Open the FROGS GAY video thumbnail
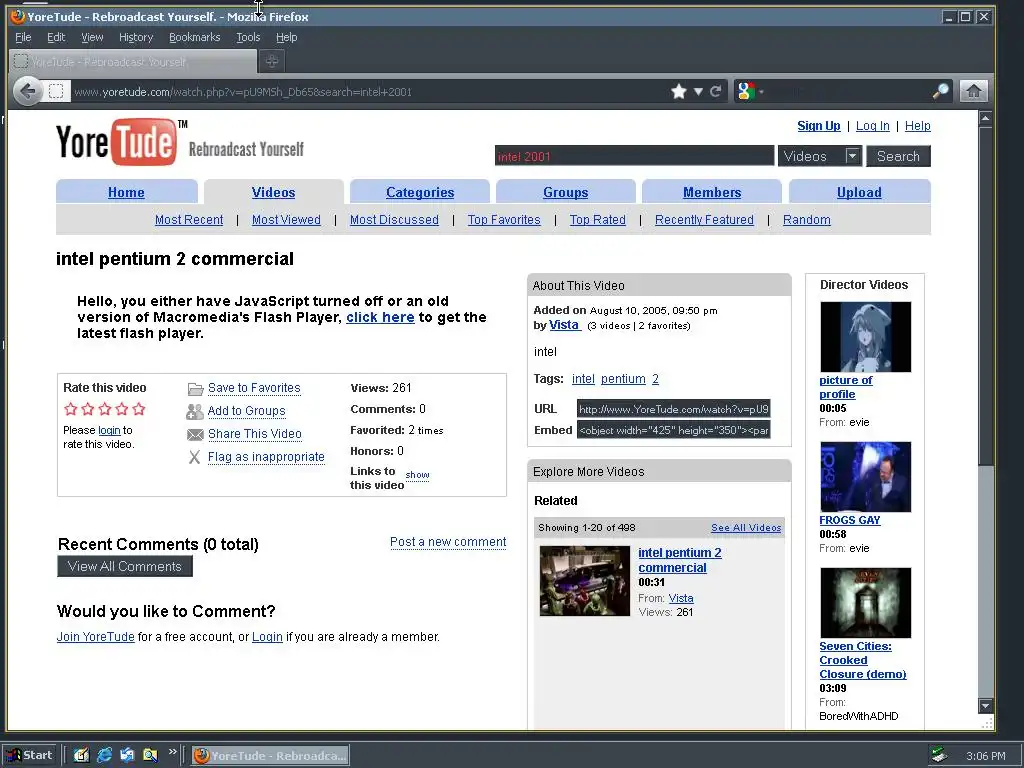Viewport: 1024px width, 768px height. click(865, 477)
